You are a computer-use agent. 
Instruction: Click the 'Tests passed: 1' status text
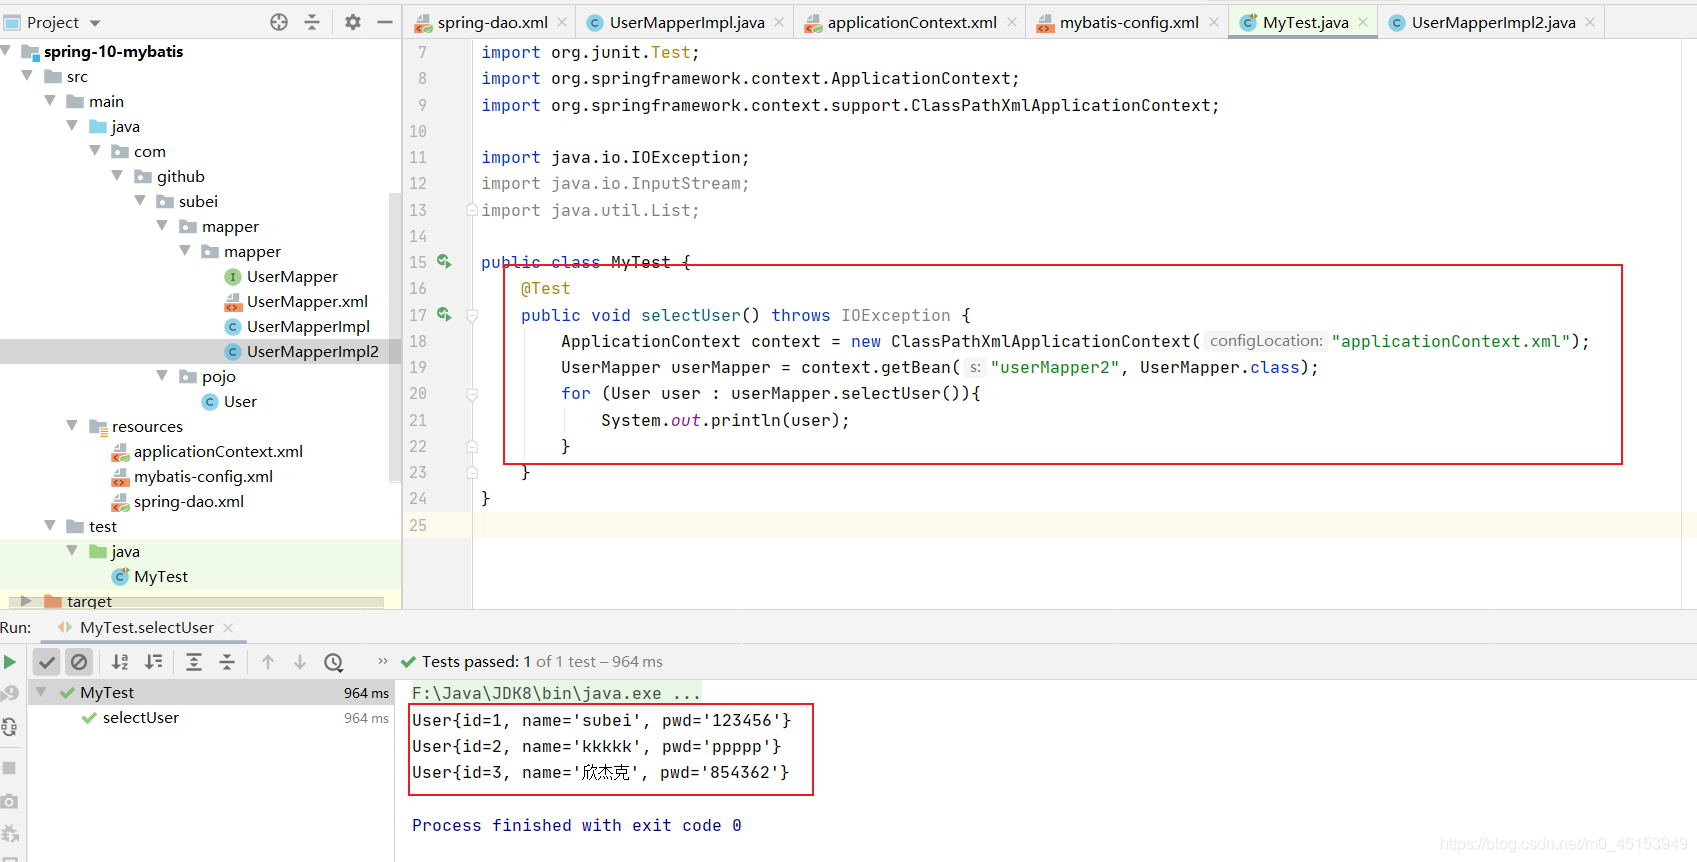[476, 662]
